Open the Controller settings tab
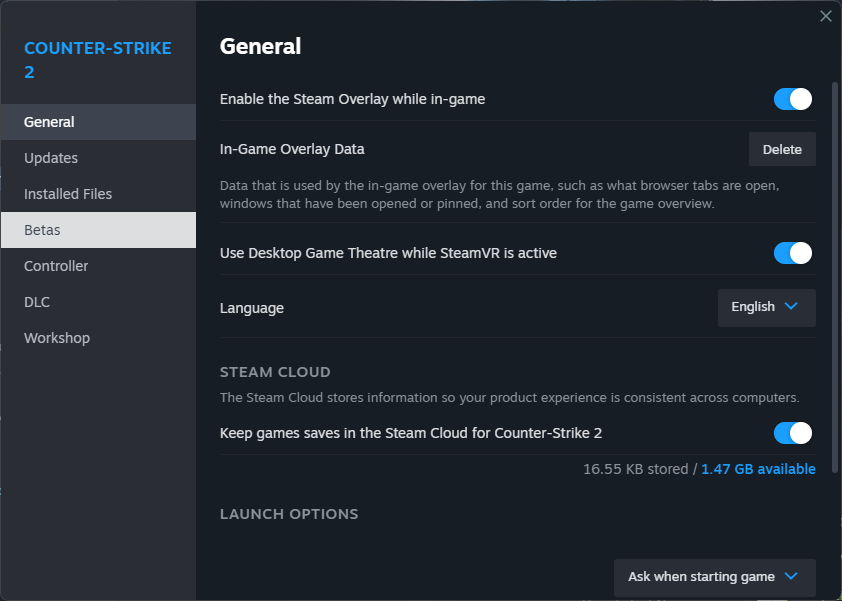Screen dimensions: 842x601 56,266
